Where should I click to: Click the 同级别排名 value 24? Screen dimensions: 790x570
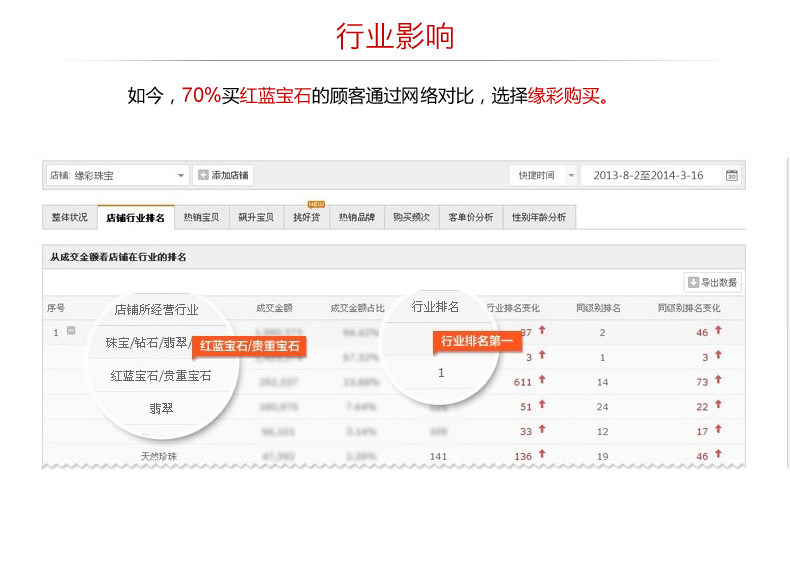[603, 407]
